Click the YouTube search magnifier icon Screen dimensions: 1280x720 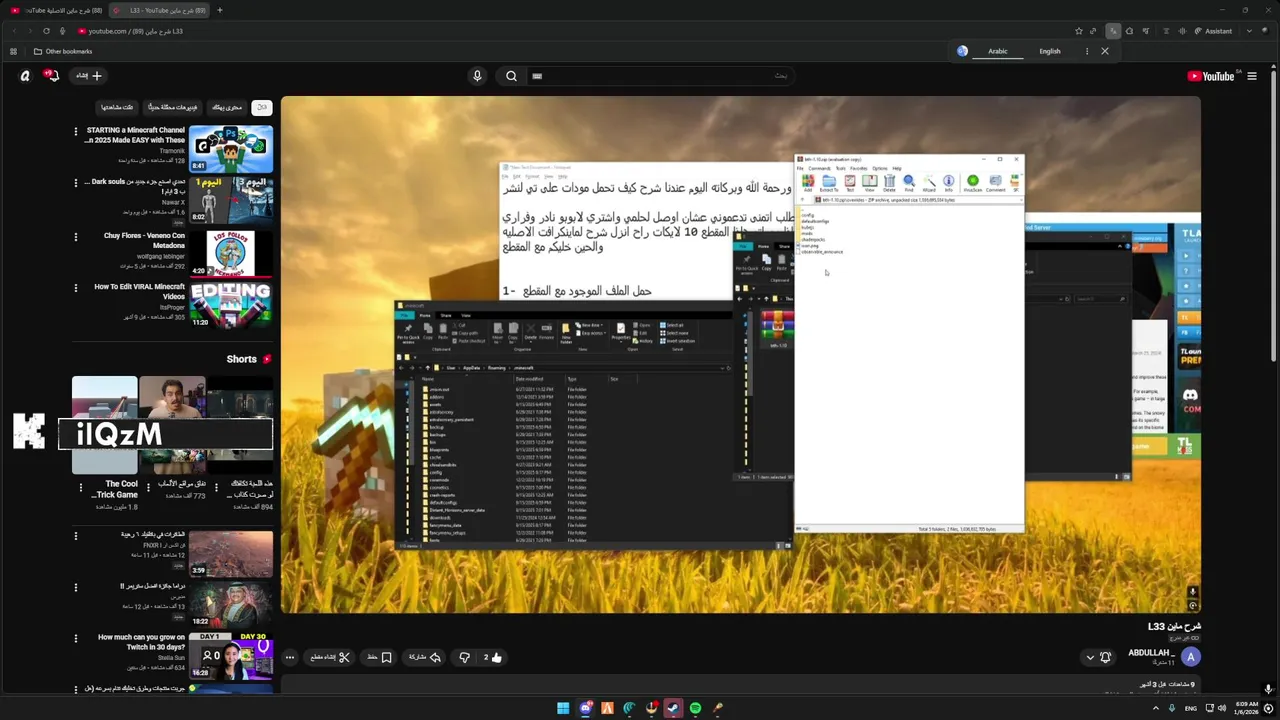pos(511,76)
